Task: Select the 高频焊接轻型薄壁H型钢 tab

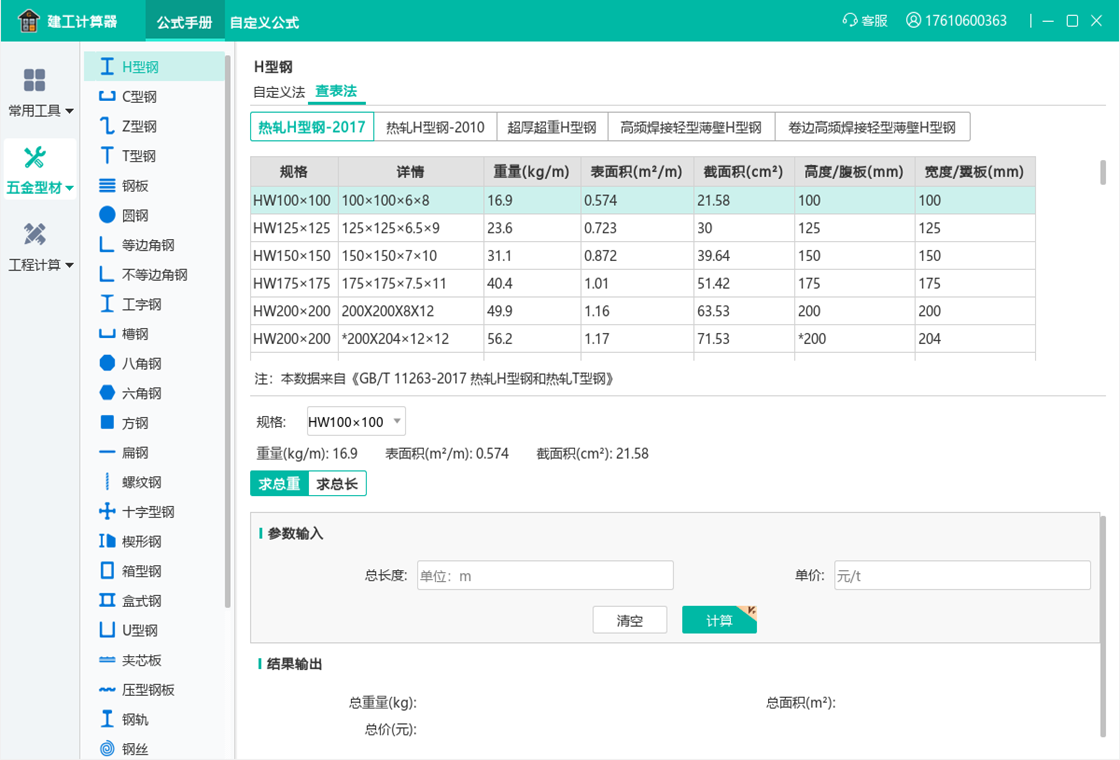Action: tap(691, 127)
